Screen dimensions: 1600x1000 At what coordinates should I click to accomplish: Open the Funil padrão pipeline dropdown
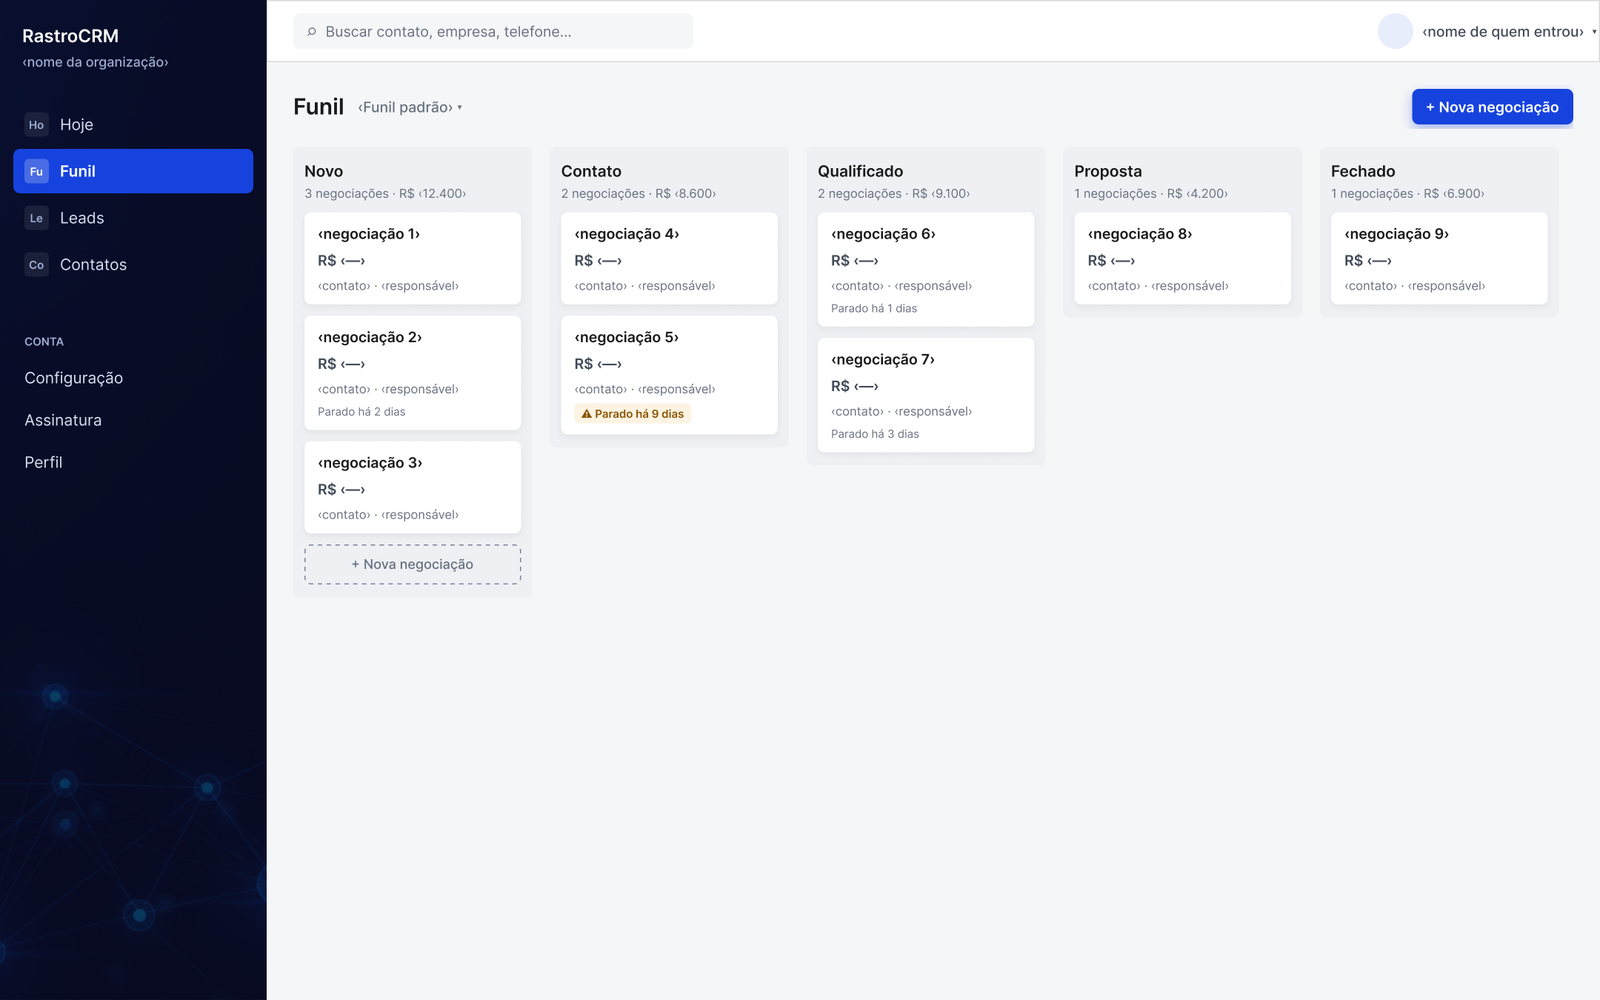click(410, 107)
